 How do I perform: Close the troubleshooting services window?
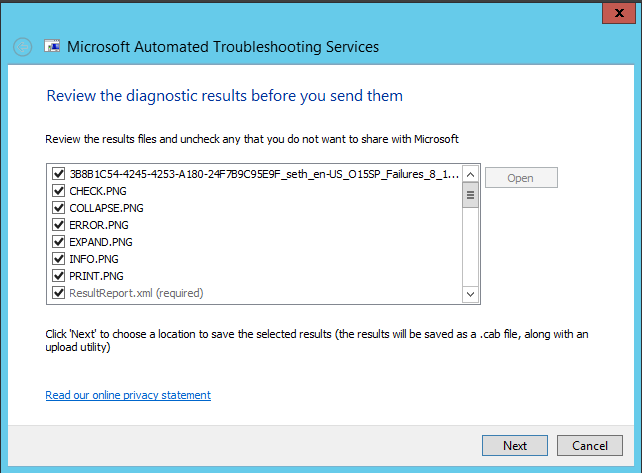click(619, 13)
